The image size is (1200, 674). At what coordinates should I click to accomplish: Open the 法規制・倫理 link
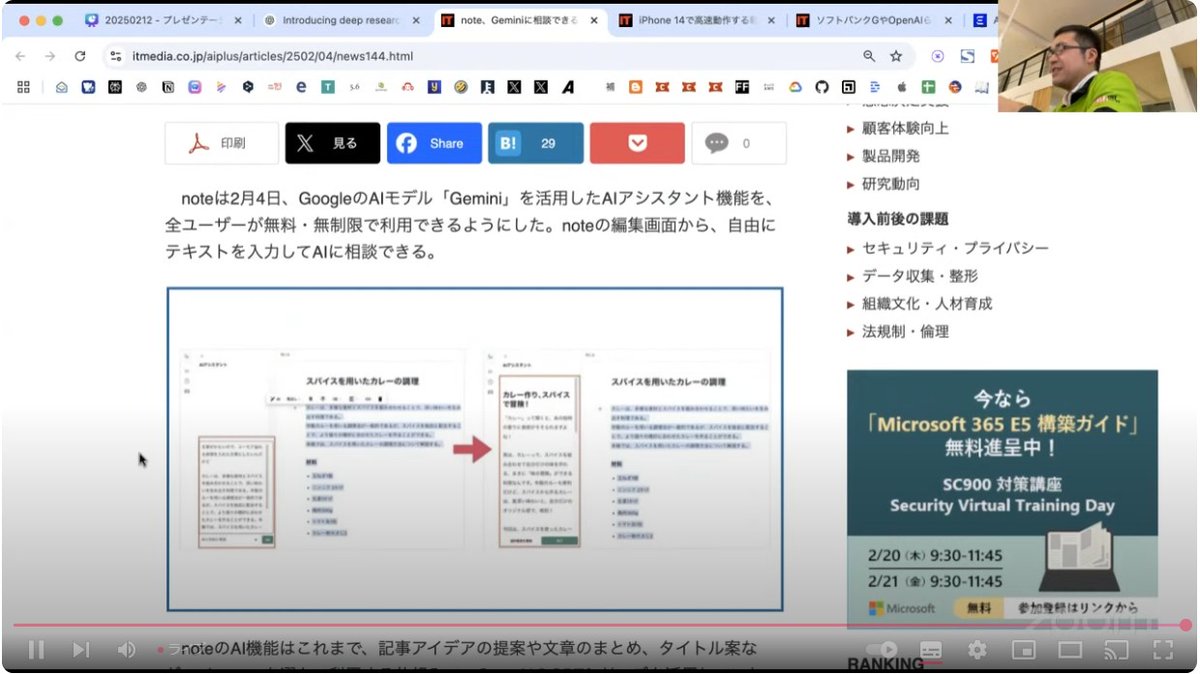click(905, 332)
